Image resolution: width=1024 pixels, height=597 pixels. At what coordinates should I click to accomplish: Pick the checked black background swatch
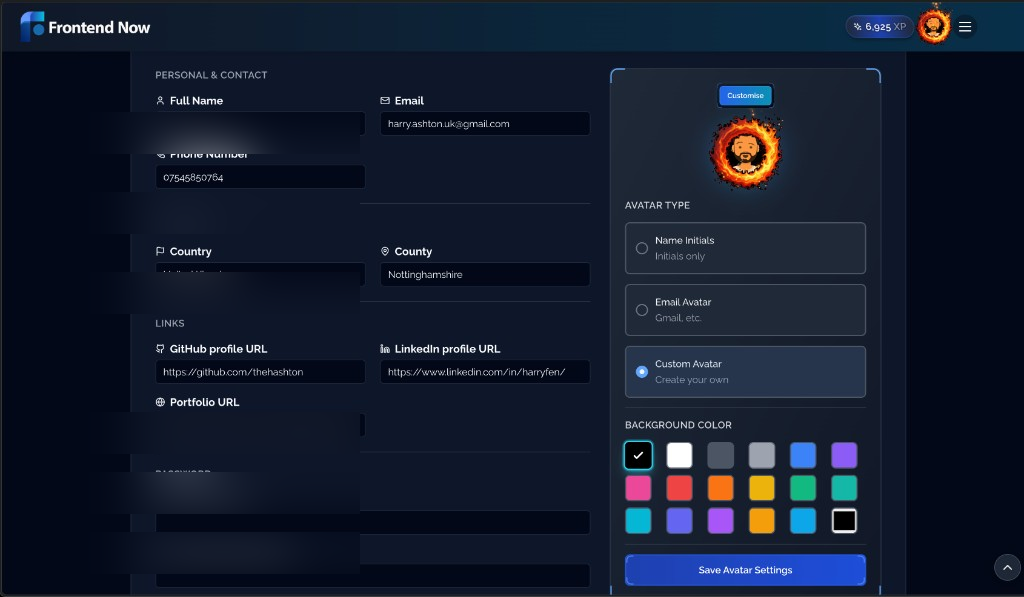[638, 455]
